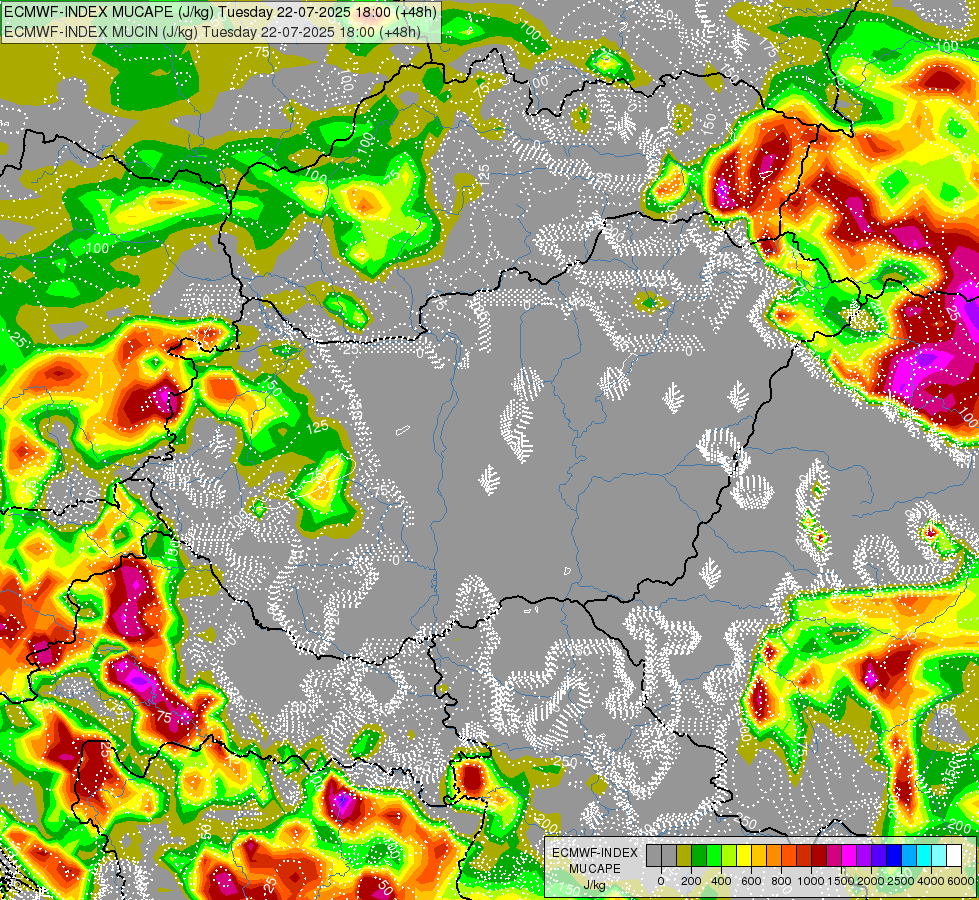This screenshot has height=900, width=979.
Task: Click the legend label MUCAPE
Action: click(x=595, y=869)
